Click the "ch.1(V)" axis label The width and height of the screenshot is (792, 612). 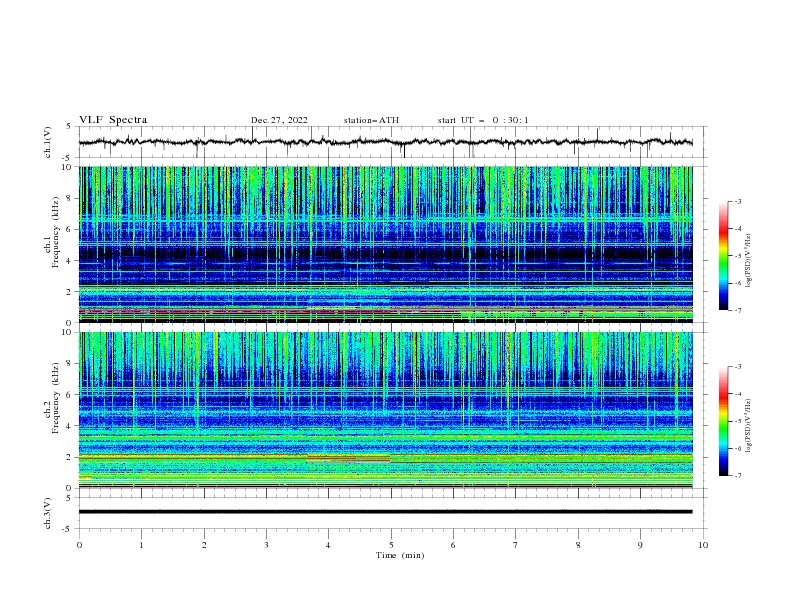point(48,142)
